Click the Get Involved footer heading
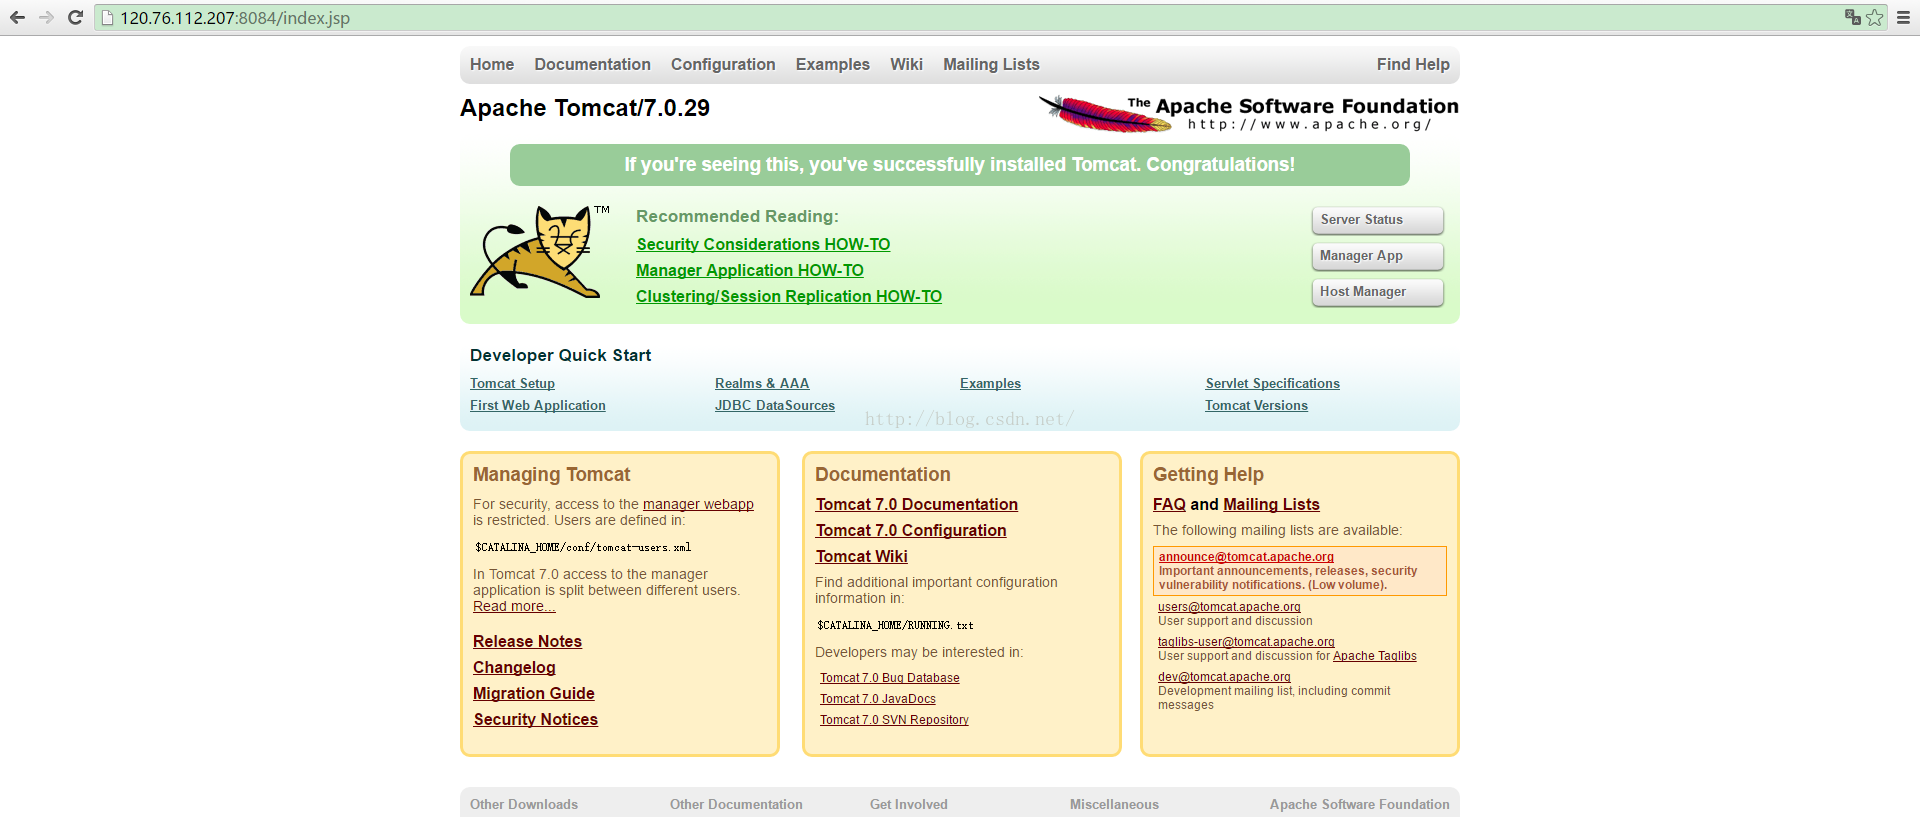Image resolution: width=1920 pixels, height=817 pixels. pyautogui.click(x=909, y=804)
